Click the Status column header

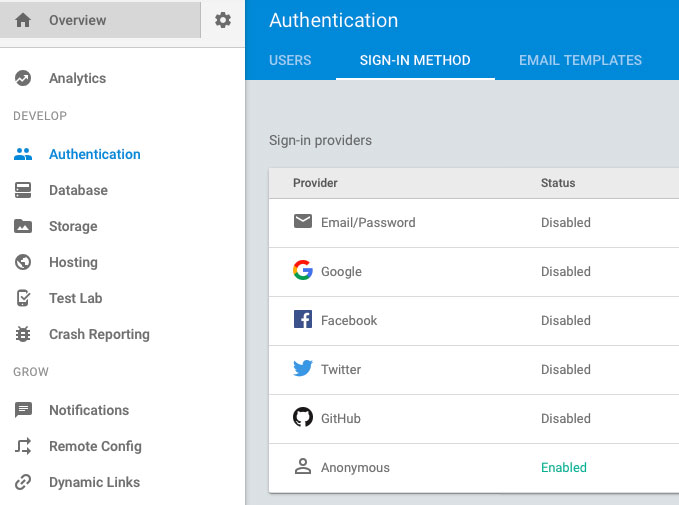(x=558, y=183)
